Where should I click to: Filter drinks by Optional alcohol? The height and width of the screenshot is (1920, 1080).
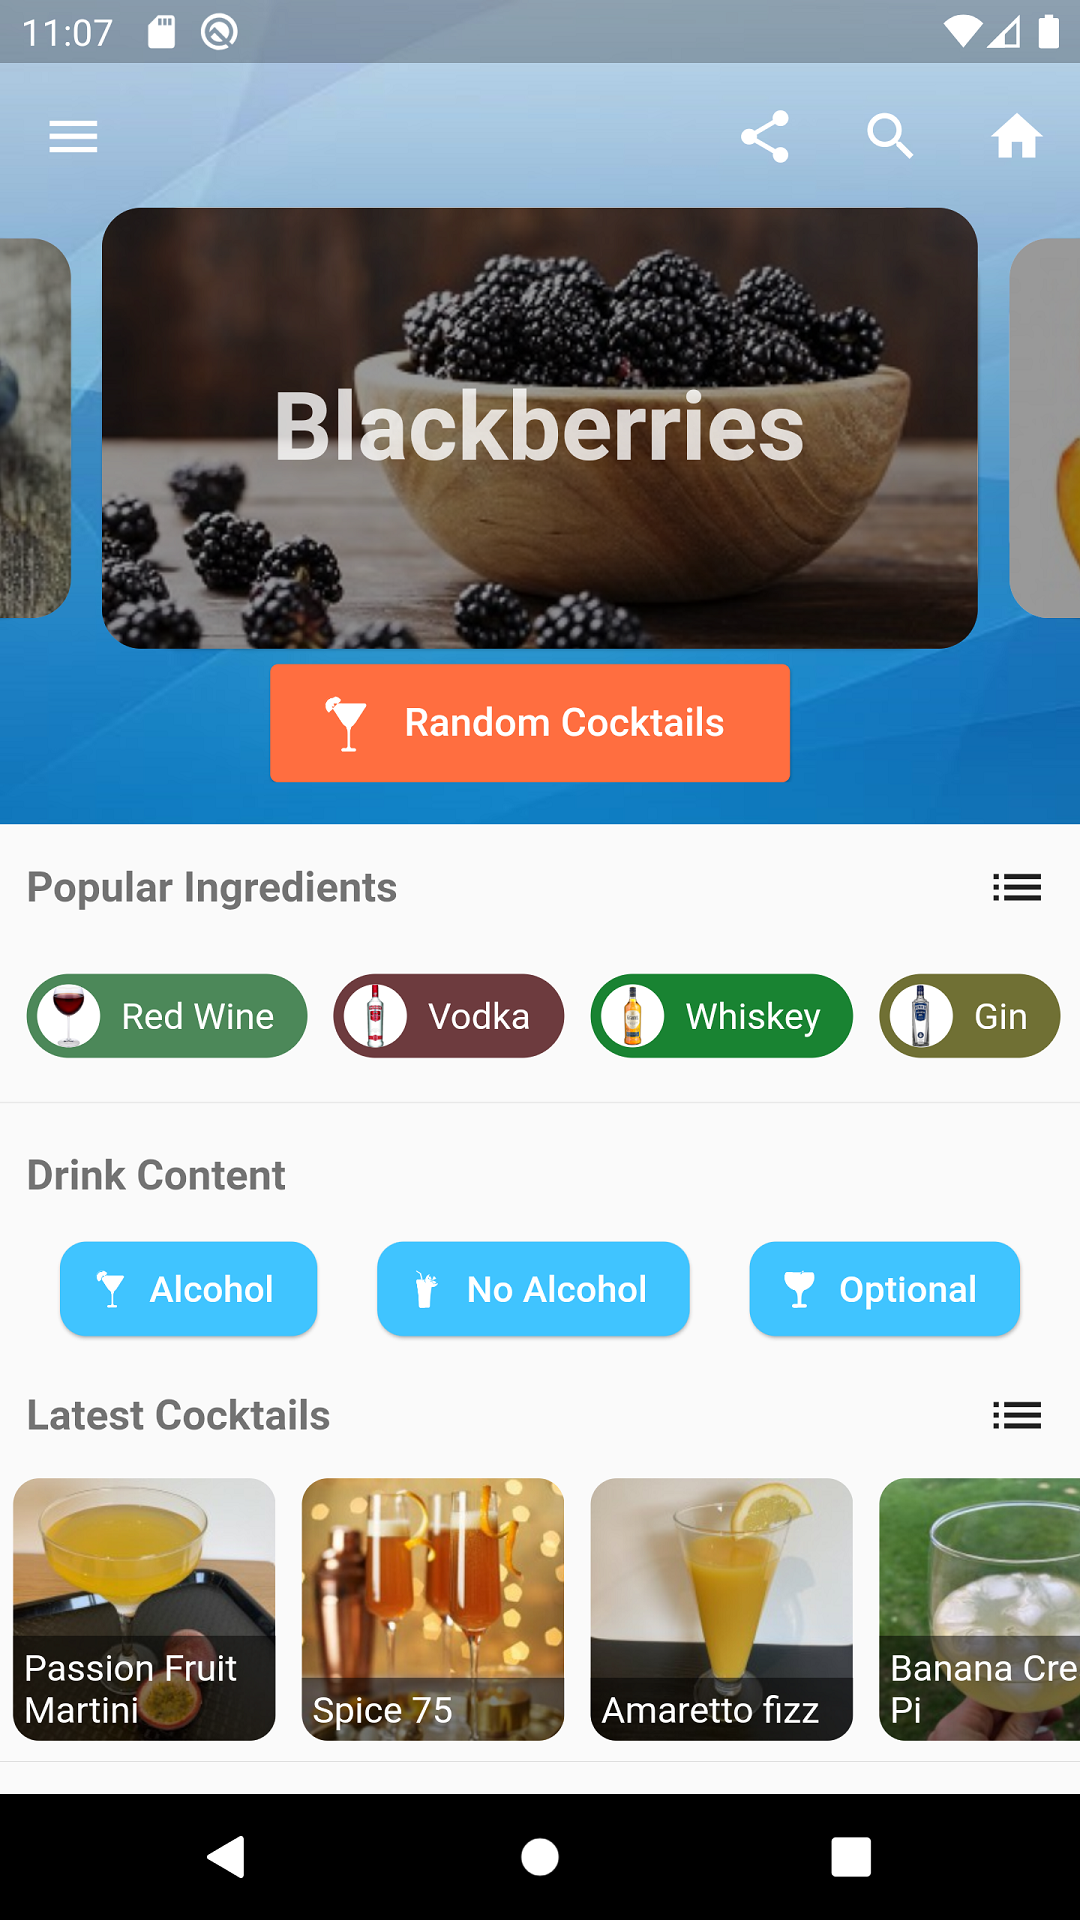[885, 1289]
